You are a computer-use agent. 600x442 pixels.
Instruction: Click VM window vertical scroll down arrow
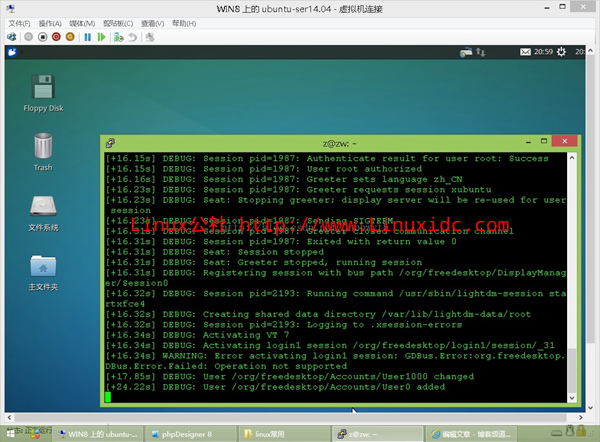pos(590,408)
